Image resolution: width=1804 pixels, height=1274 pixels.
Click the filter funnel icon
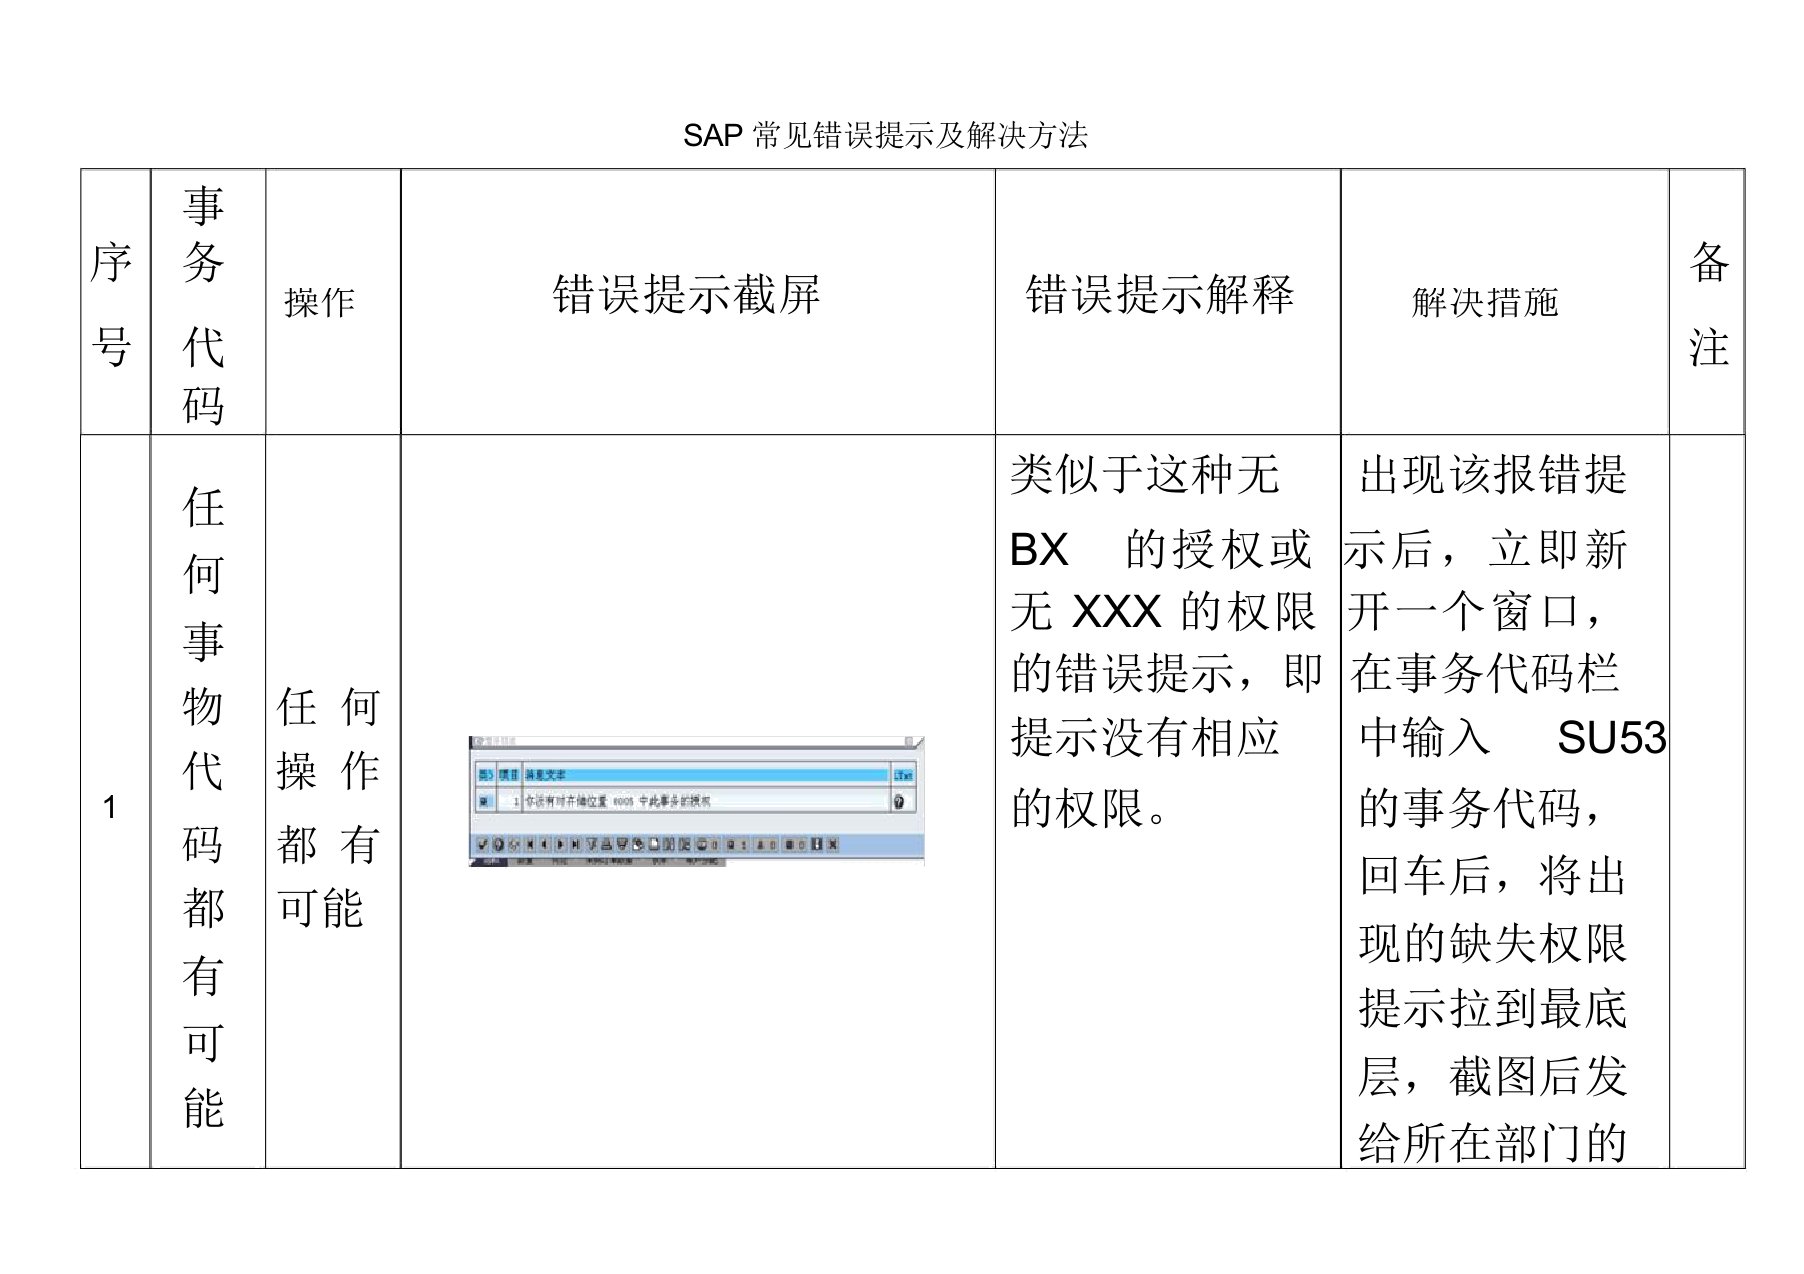[592, 844]
